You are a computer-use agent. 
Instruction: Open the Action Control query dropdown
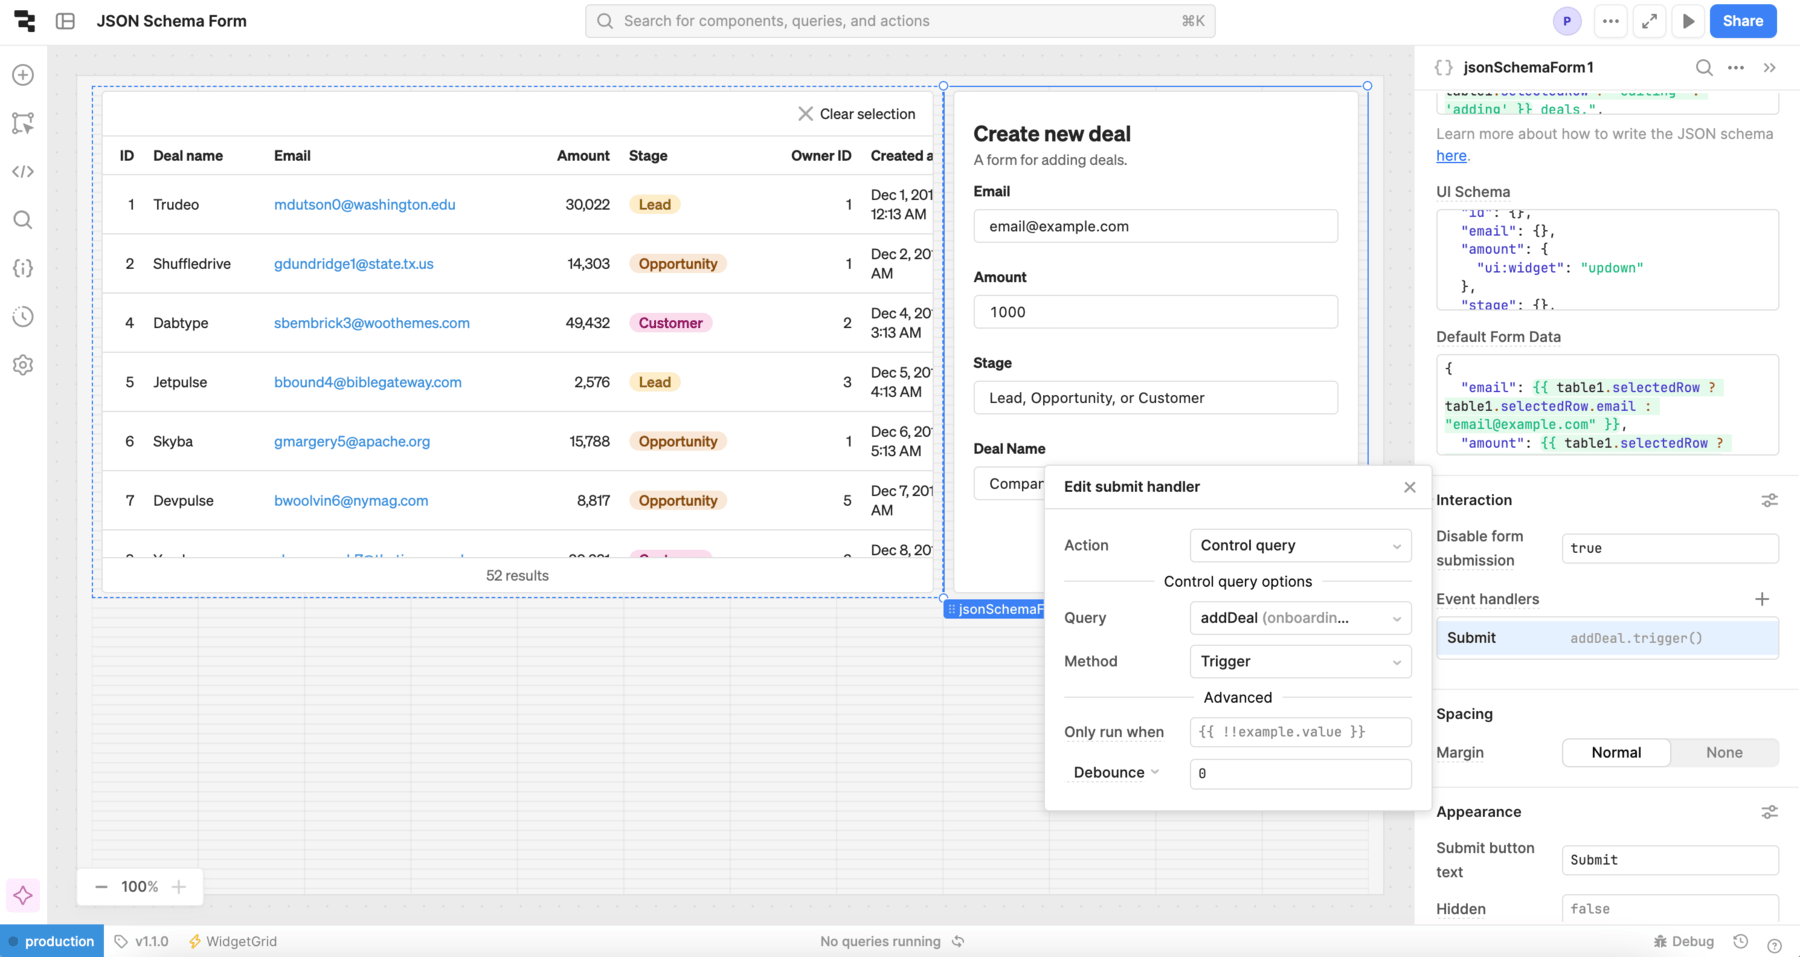[1300, 546]
